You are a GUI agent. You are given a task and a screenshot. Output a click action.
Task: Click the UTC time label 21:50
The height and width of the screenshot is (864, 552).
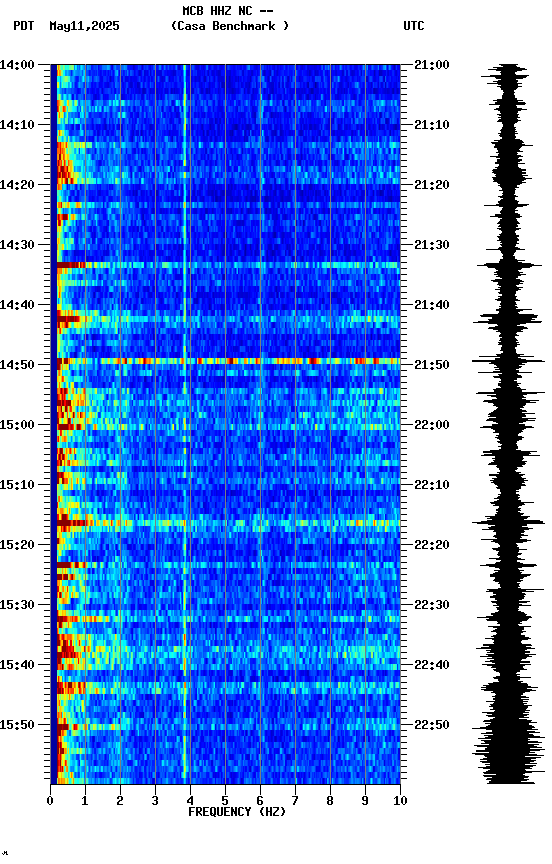coord(432,365)
